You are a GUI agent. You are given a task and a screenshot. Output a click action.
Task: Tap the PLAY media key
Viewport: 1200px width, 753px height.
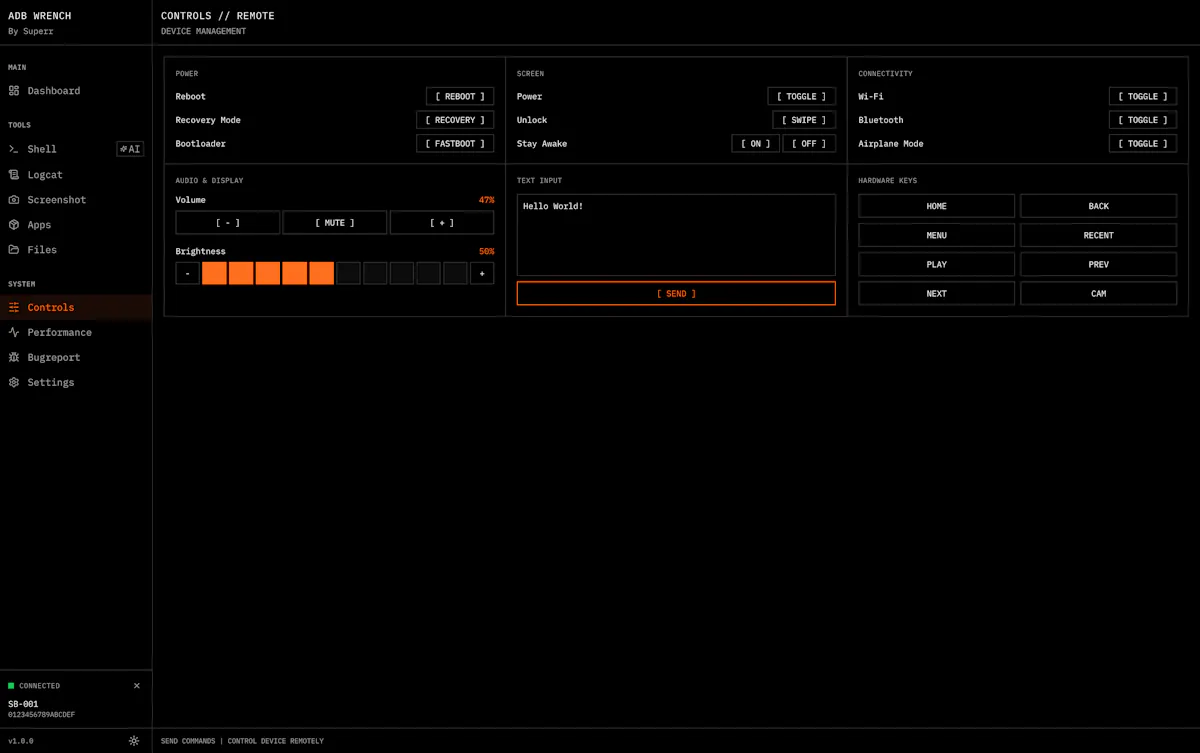[x=937, y=264]
